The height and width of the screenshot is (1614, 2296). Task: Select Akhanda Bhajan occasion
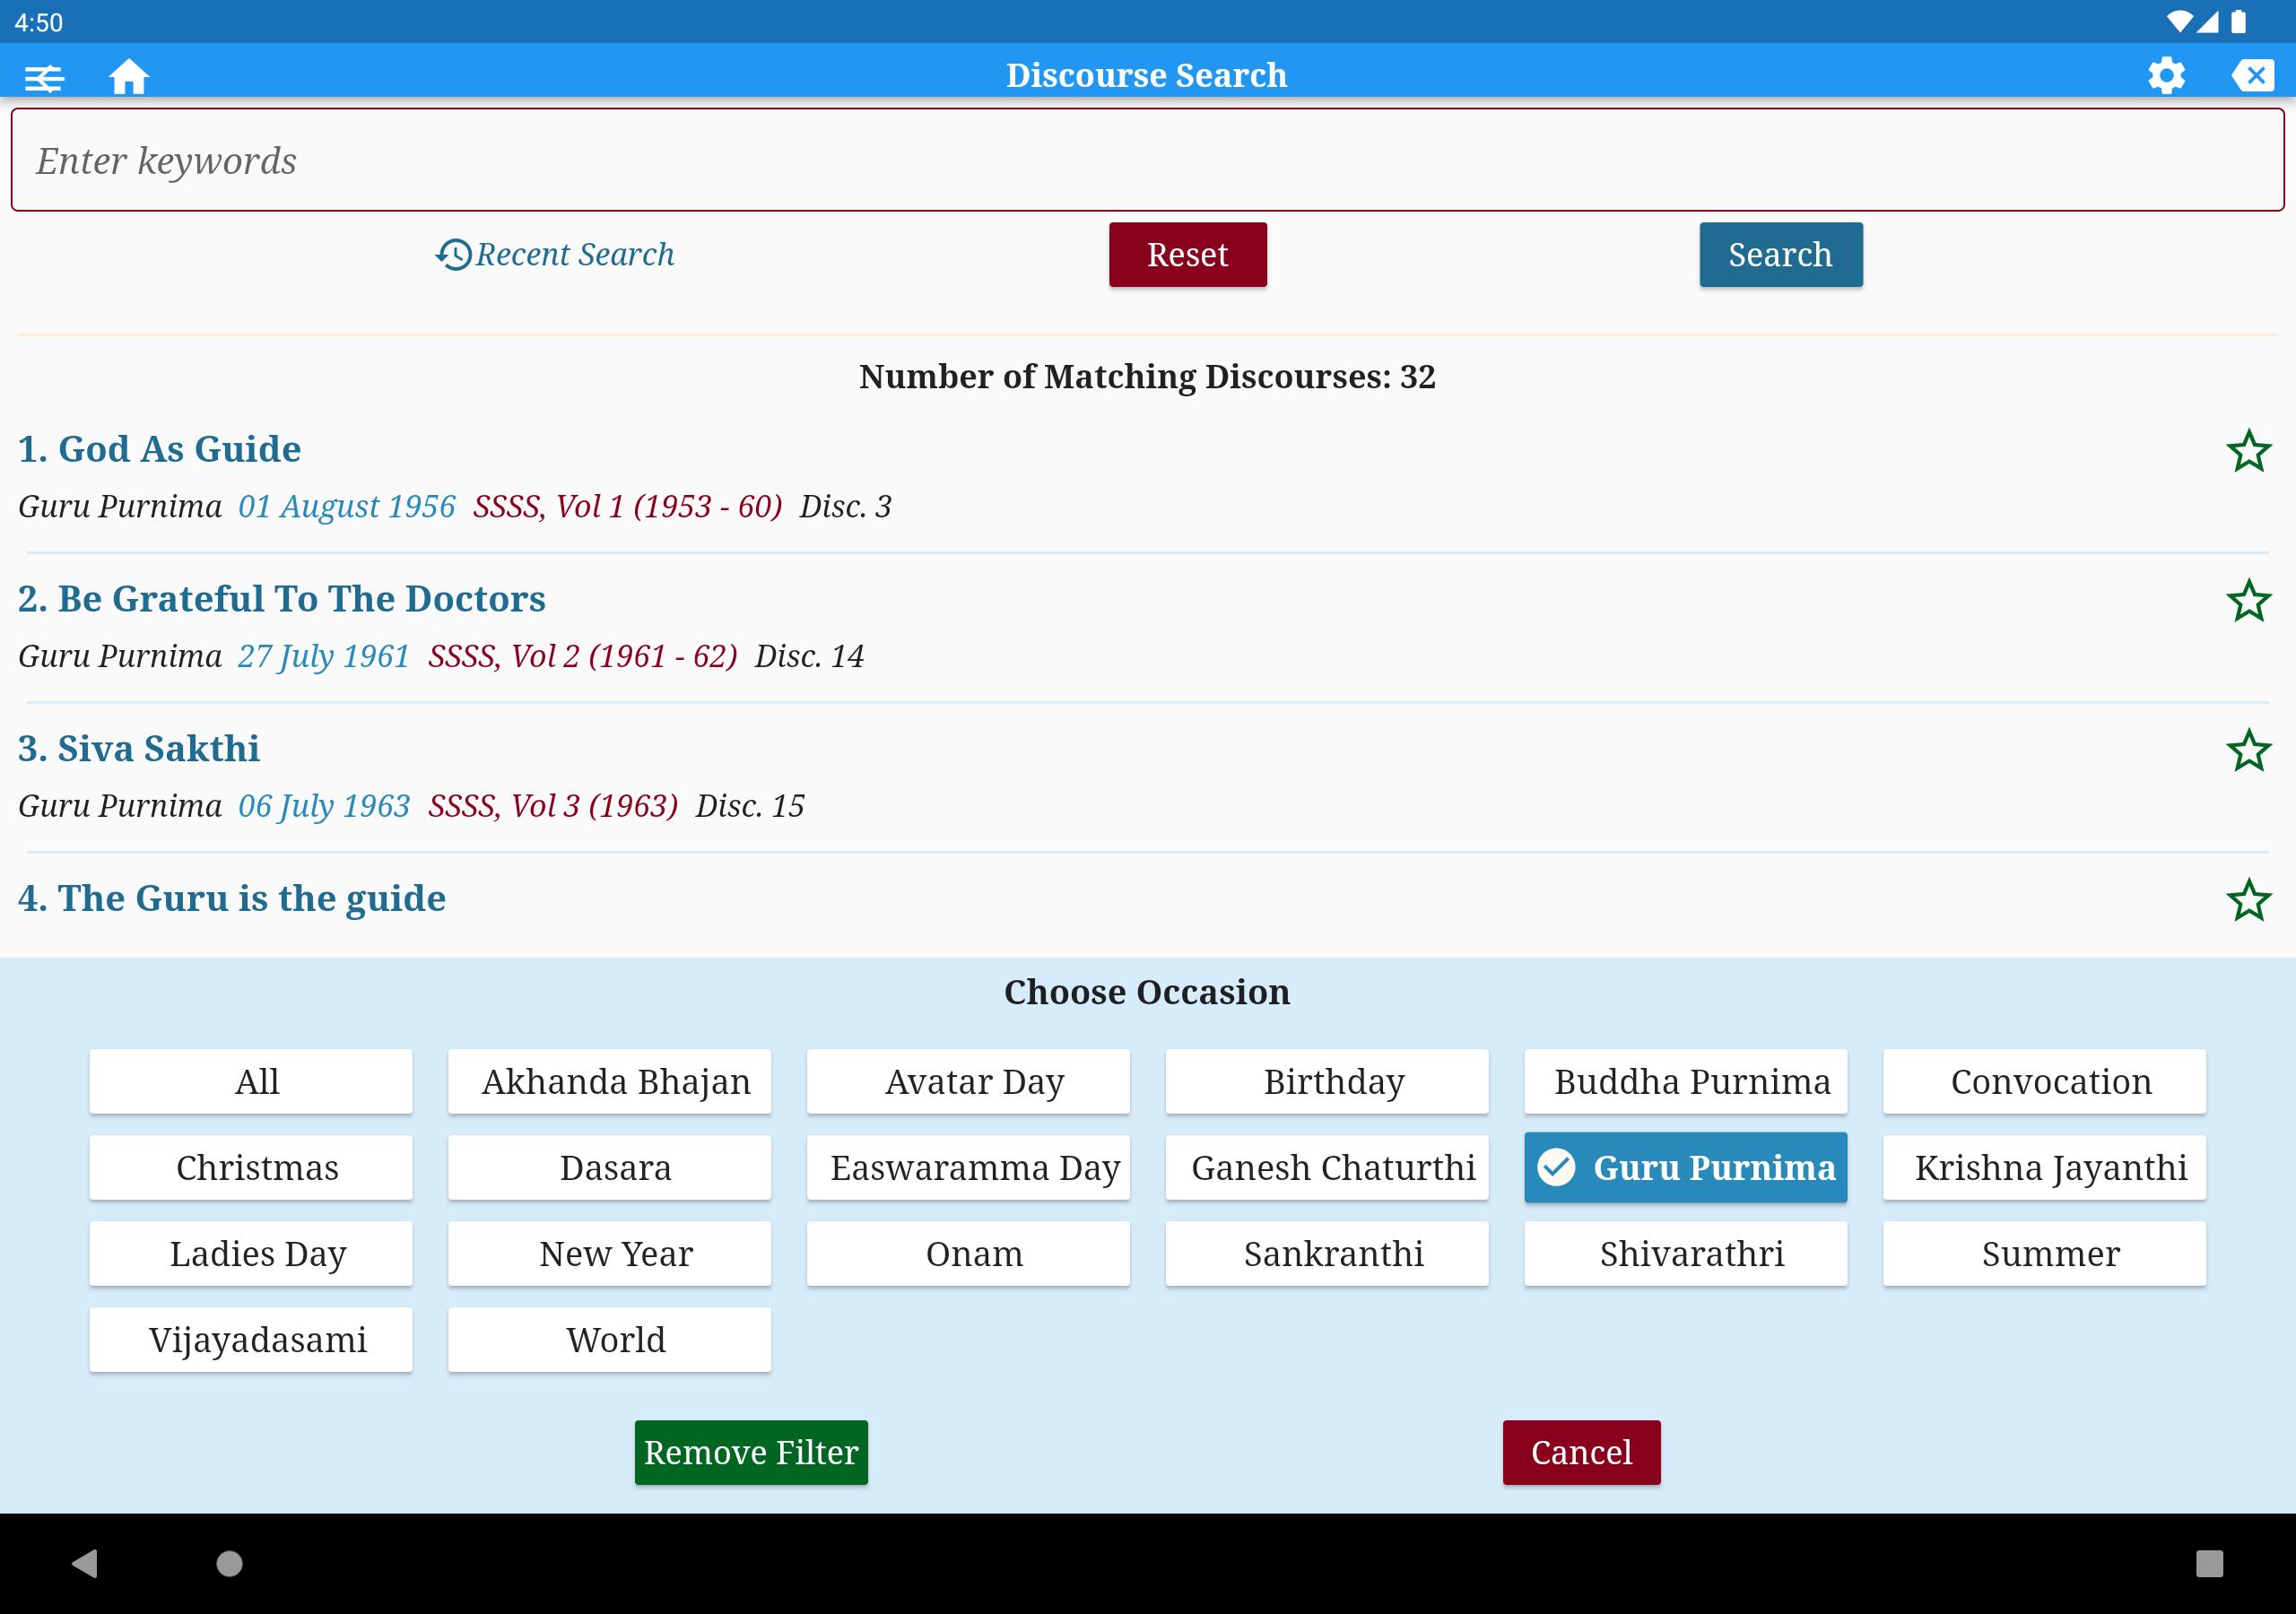[x=610, y=1081]
